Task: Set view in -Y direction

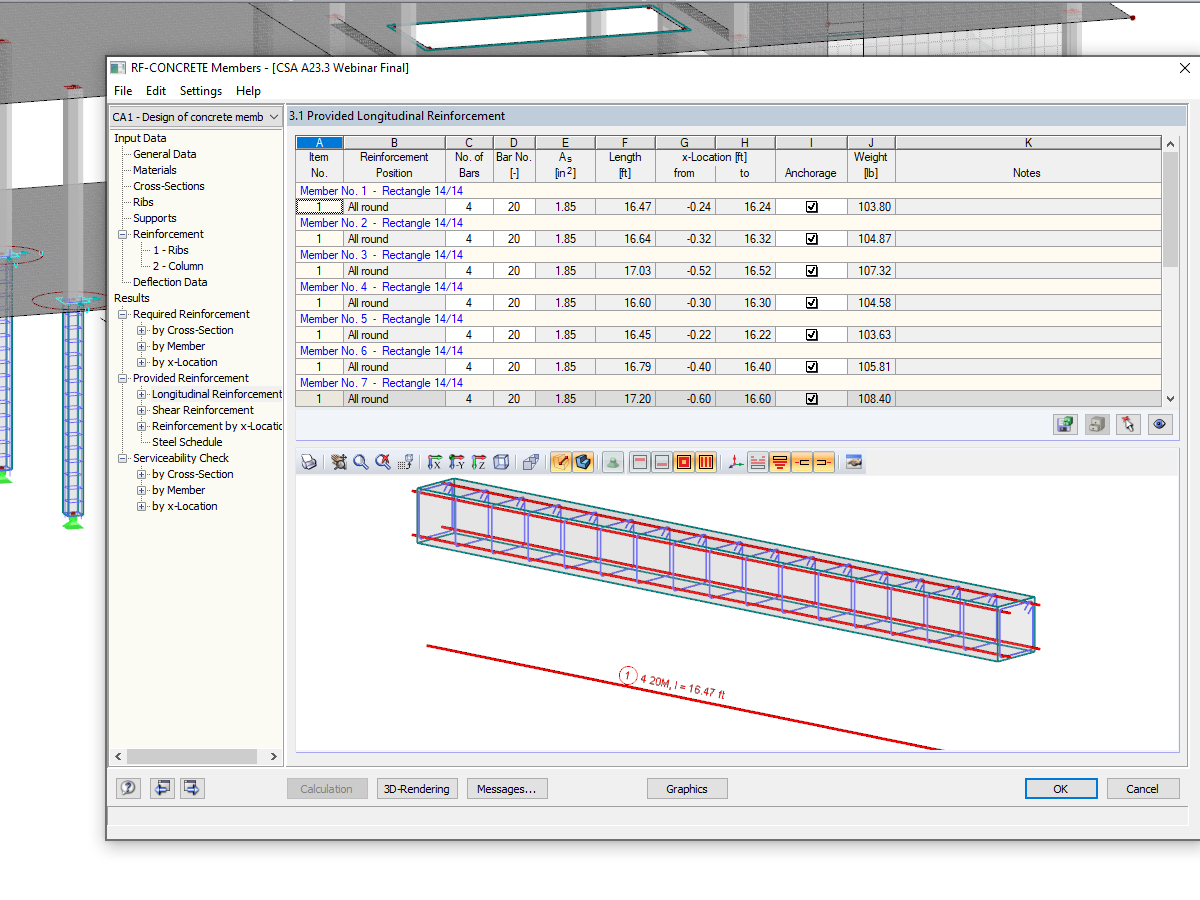Action: click(457, 462)
